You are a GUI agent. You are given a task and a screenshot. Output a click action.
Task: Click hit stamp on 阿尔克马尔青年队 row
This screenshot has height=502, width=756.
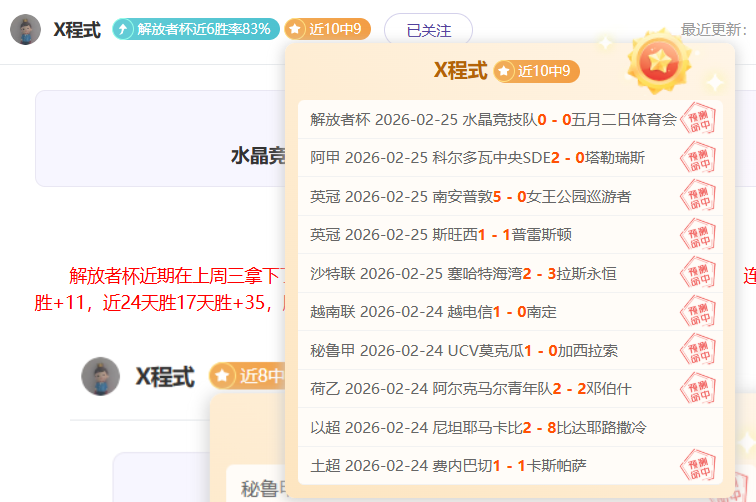point(698,388)
